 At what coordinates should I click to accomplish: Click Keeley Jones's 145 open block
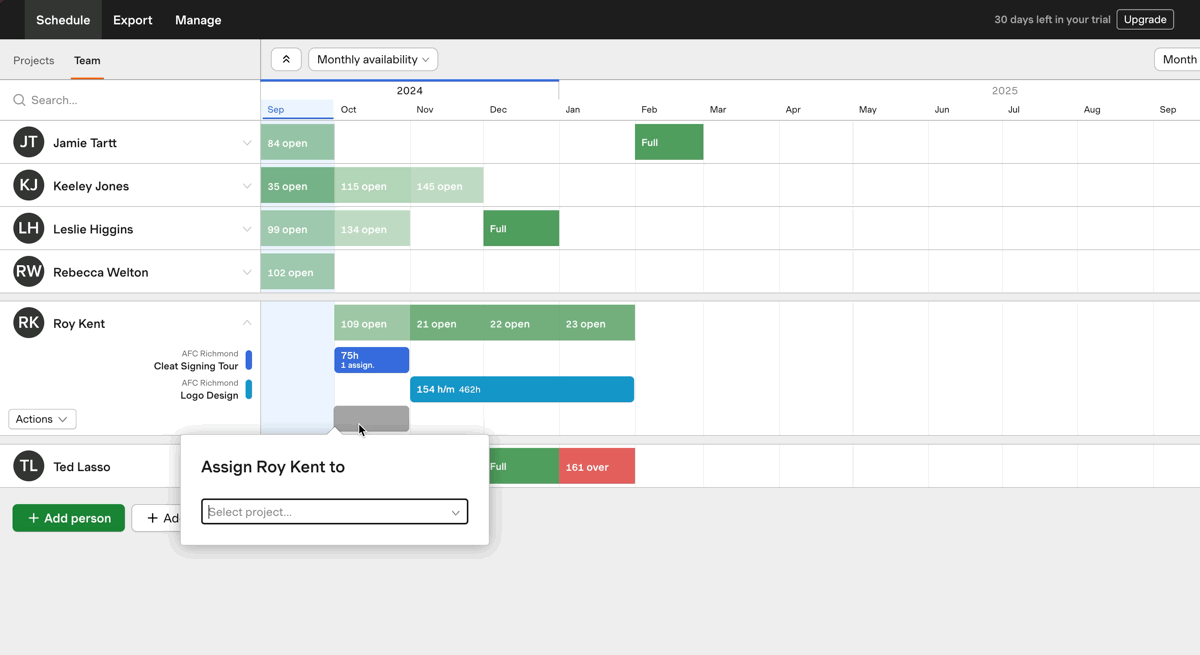(x=447, y=186)
